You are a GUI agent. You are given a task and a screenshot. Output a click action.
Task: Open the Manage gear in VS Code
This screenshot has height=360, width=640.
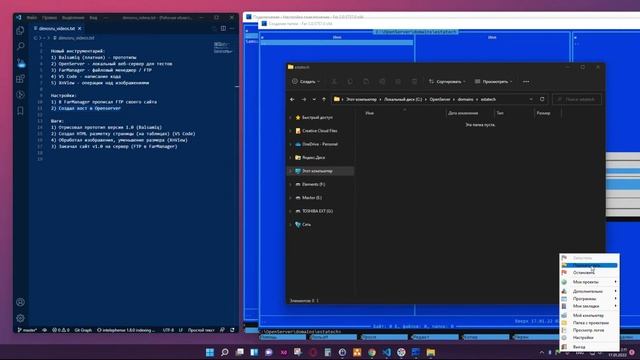coord(20,318)
